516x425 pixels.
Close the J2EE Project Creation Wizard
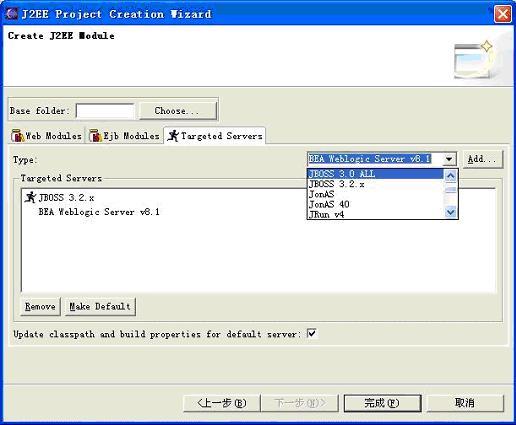503,14
